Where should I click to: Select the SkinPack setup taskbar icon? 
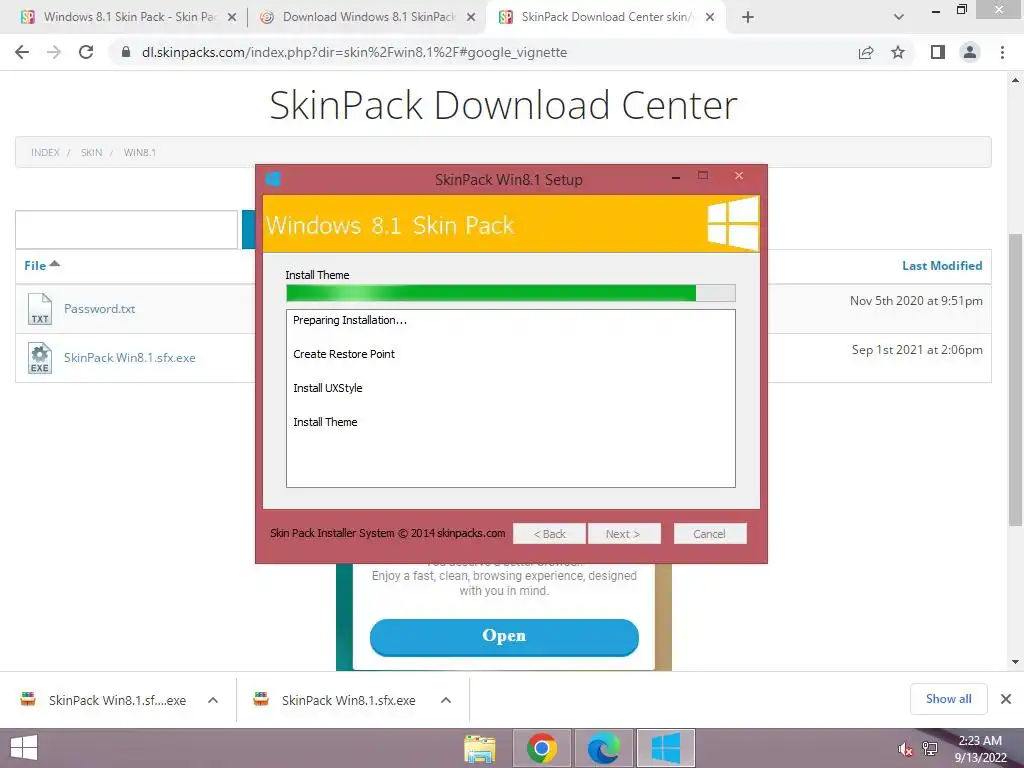click(665, 748)
